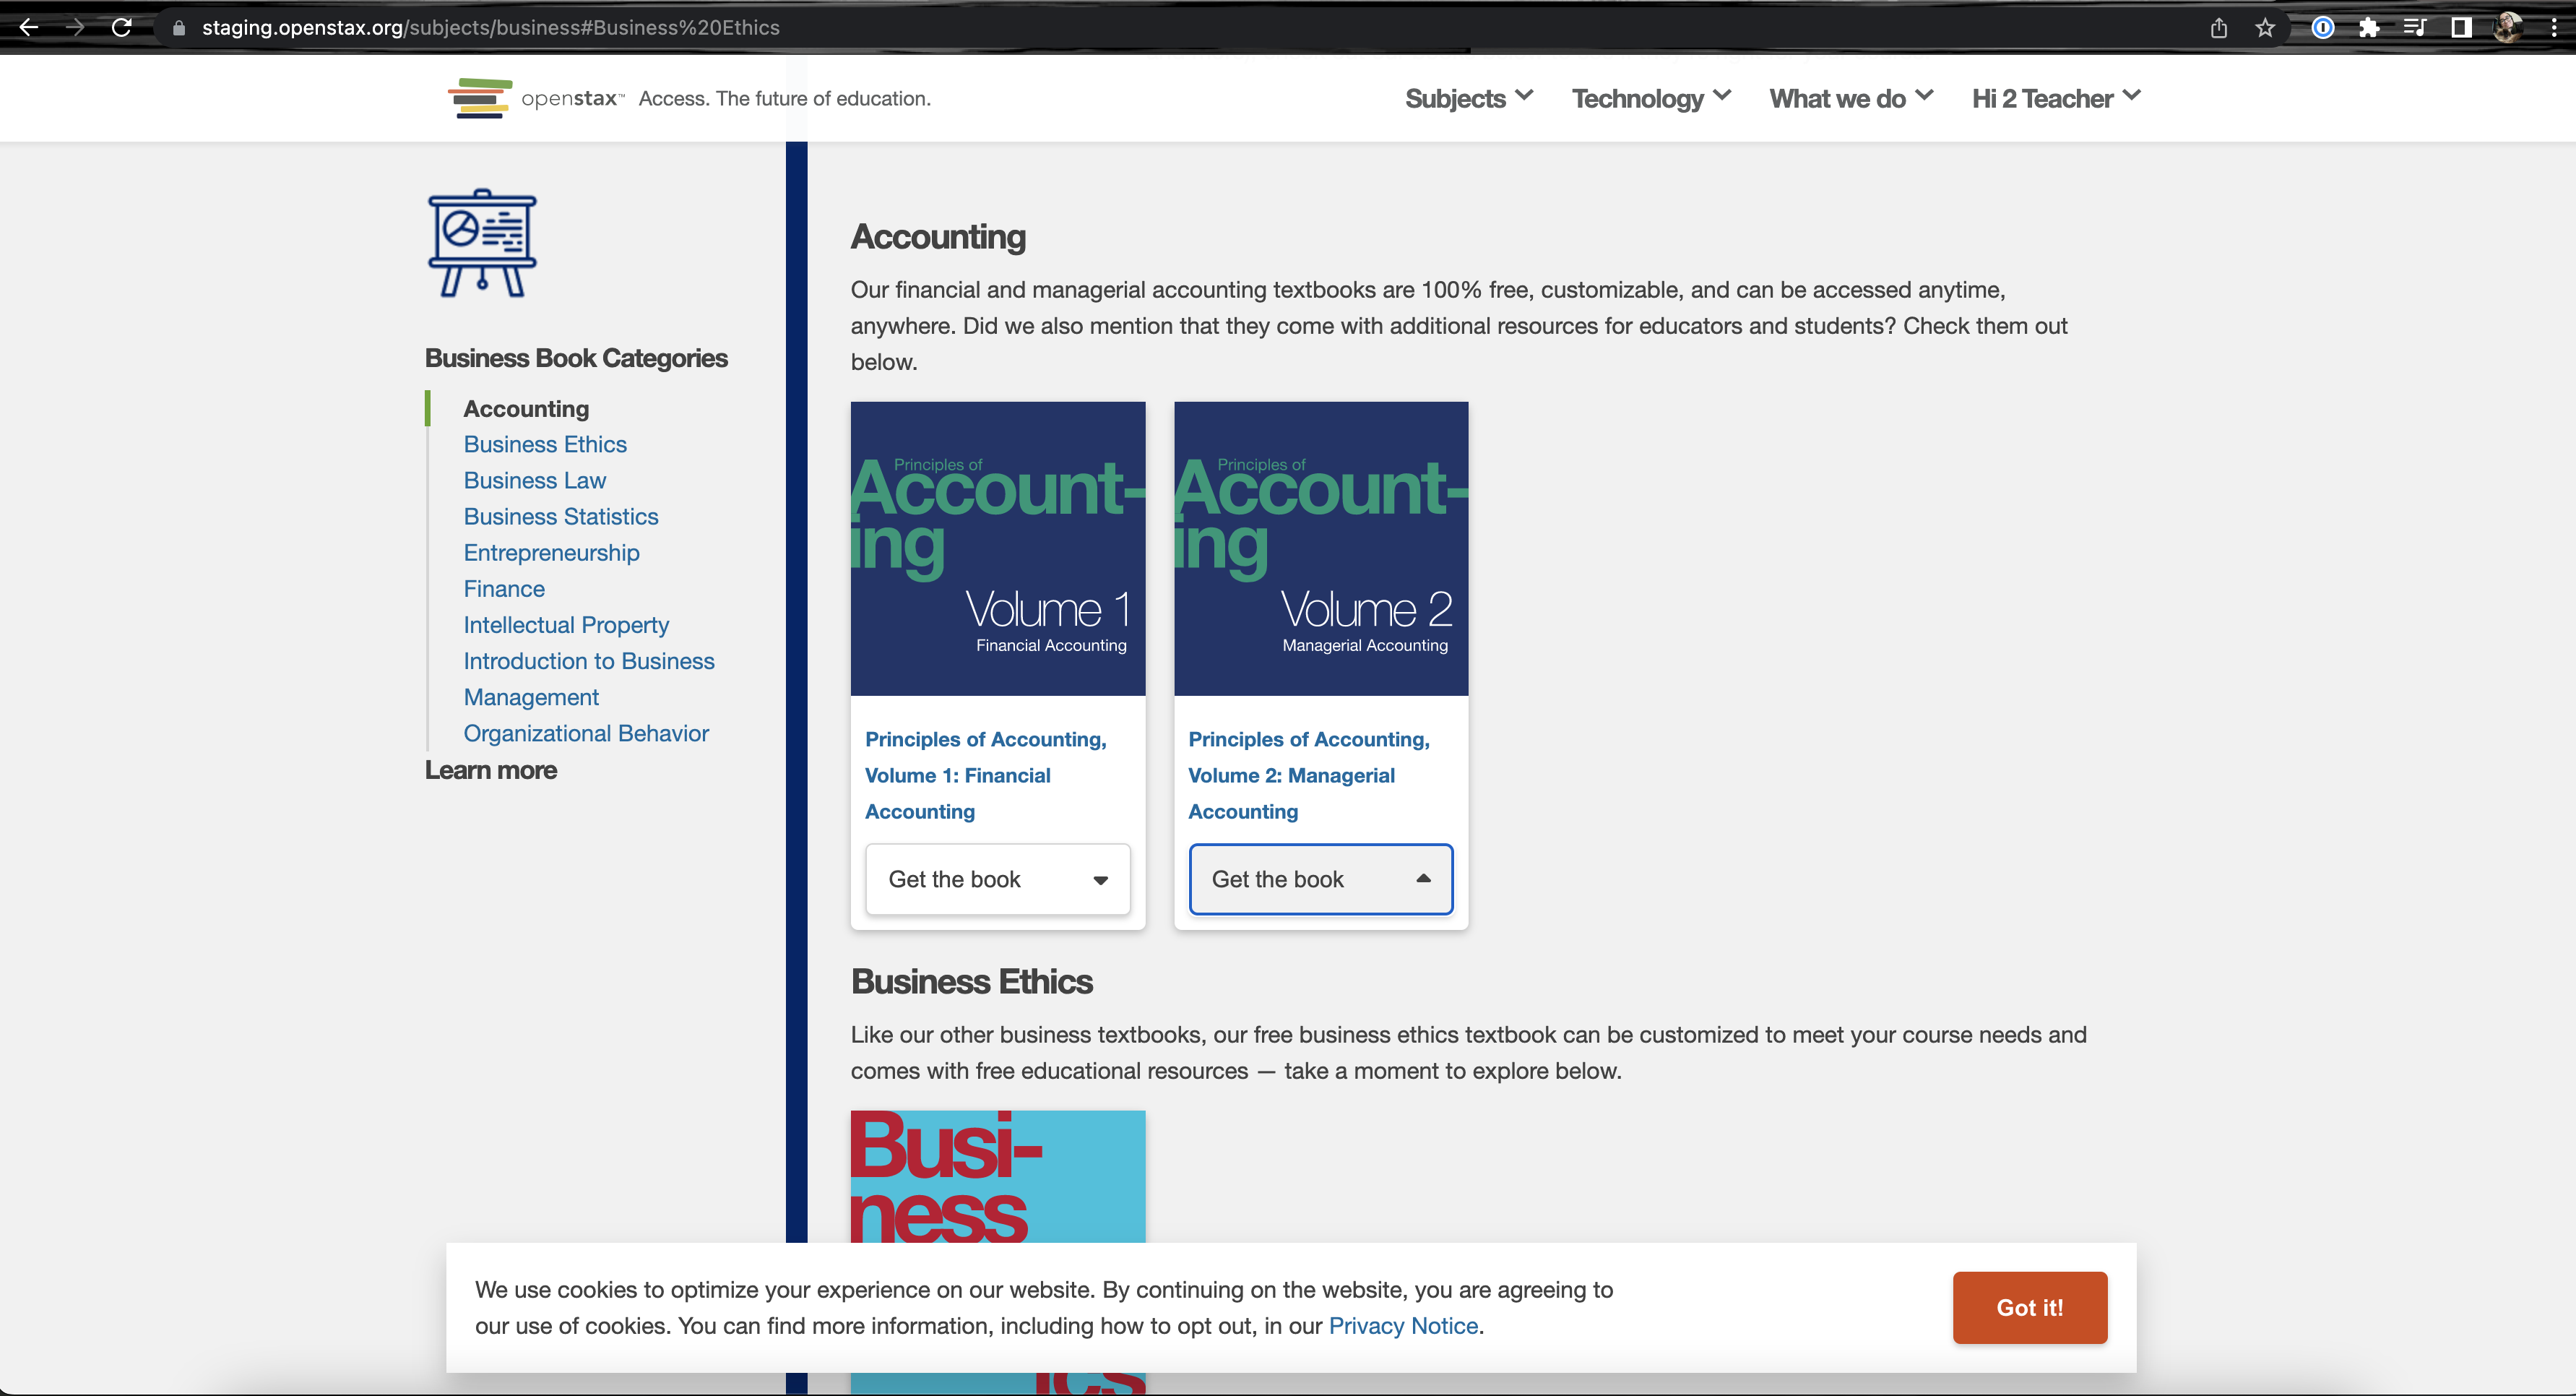
Task: Click the browser back arrow
Action: [29, 27]
